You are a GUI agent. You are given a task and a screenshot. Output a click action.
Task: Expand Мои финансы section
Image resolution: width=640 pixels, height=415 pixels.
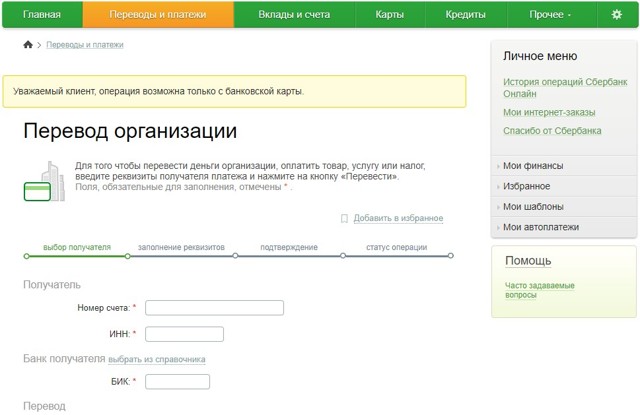click(x=564, y=166)
